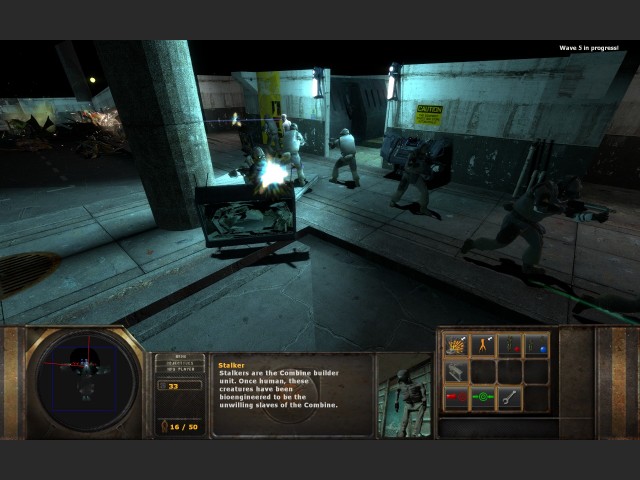
Task: Click the Stalker unit title text
Action: coord(231,365)
